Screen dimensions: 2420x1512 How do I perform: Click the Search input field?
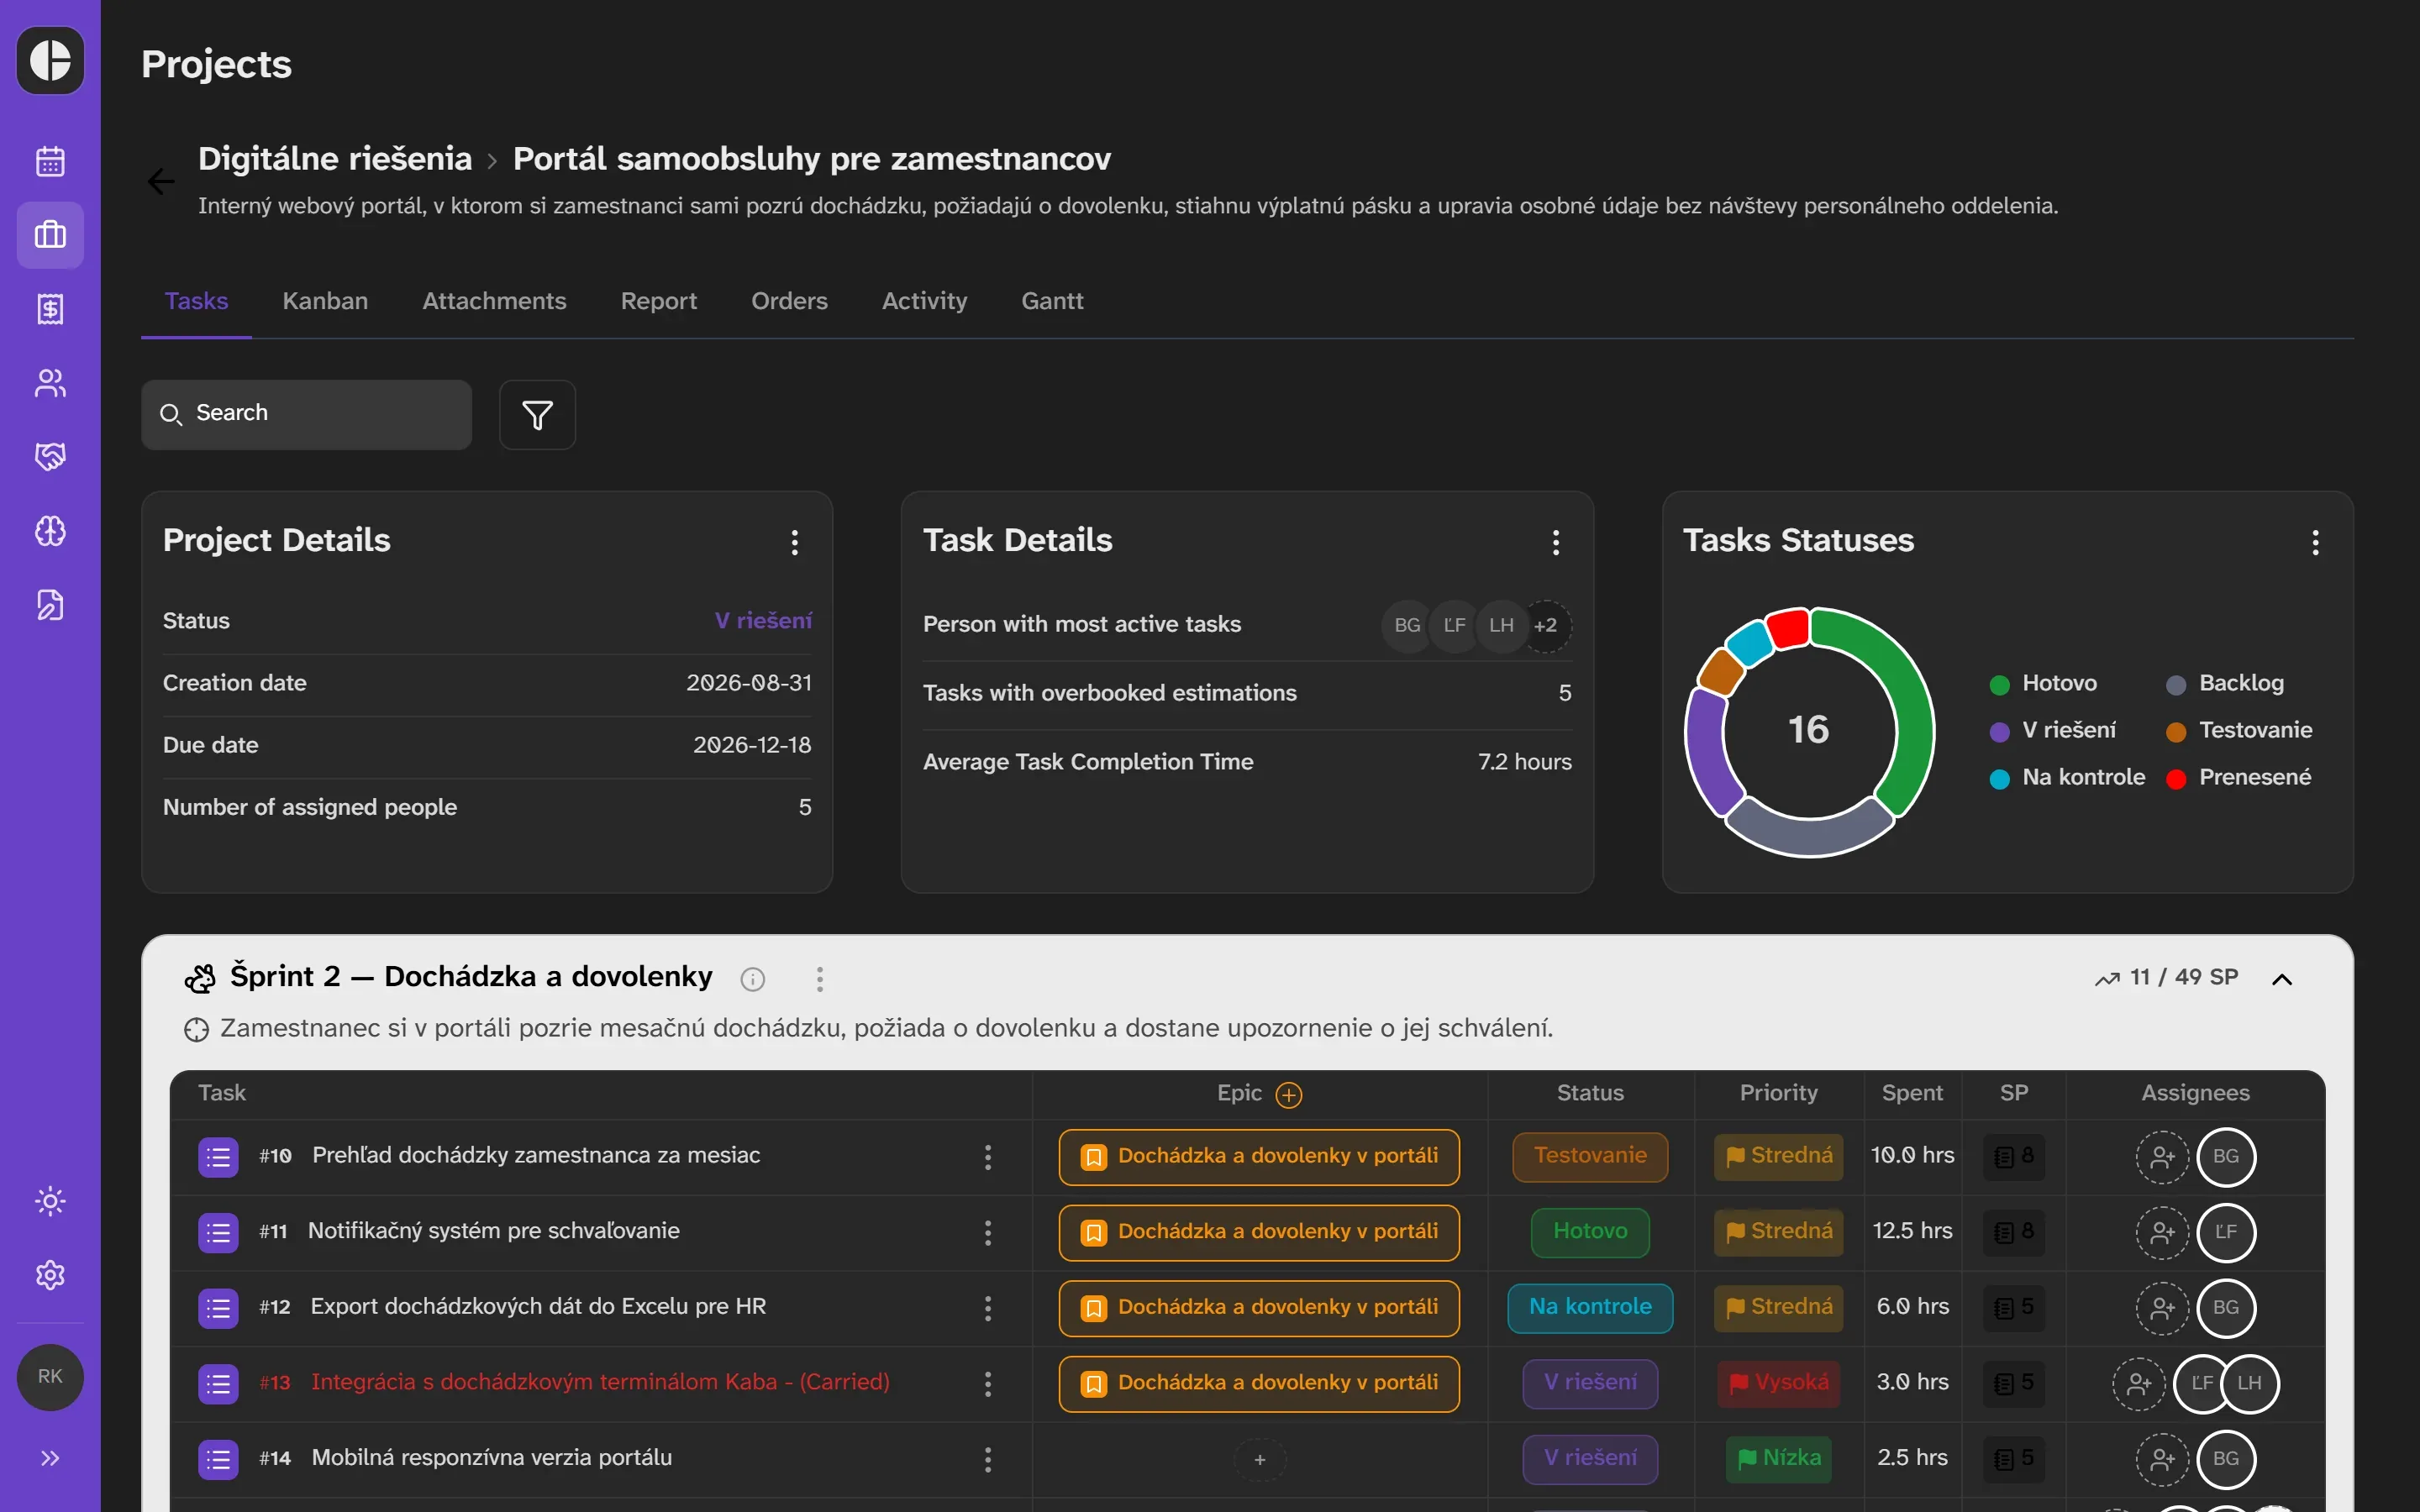coord(306,414)
